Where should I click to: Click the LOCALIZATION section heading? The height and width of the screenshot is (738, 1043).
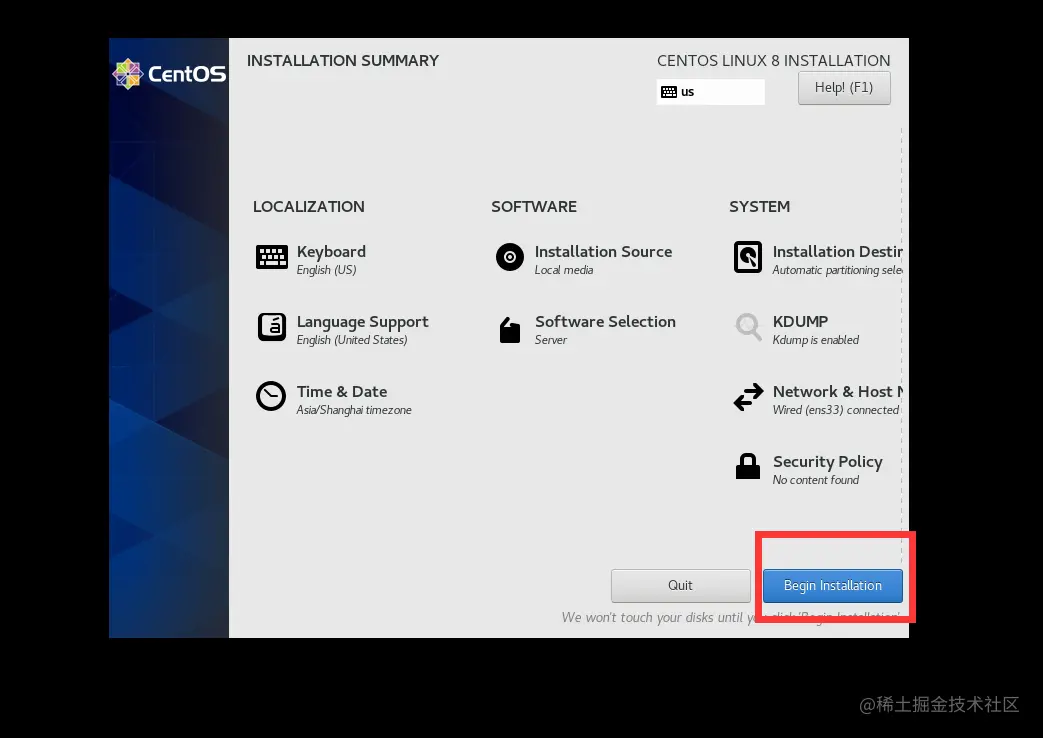[x=309, y=206]
